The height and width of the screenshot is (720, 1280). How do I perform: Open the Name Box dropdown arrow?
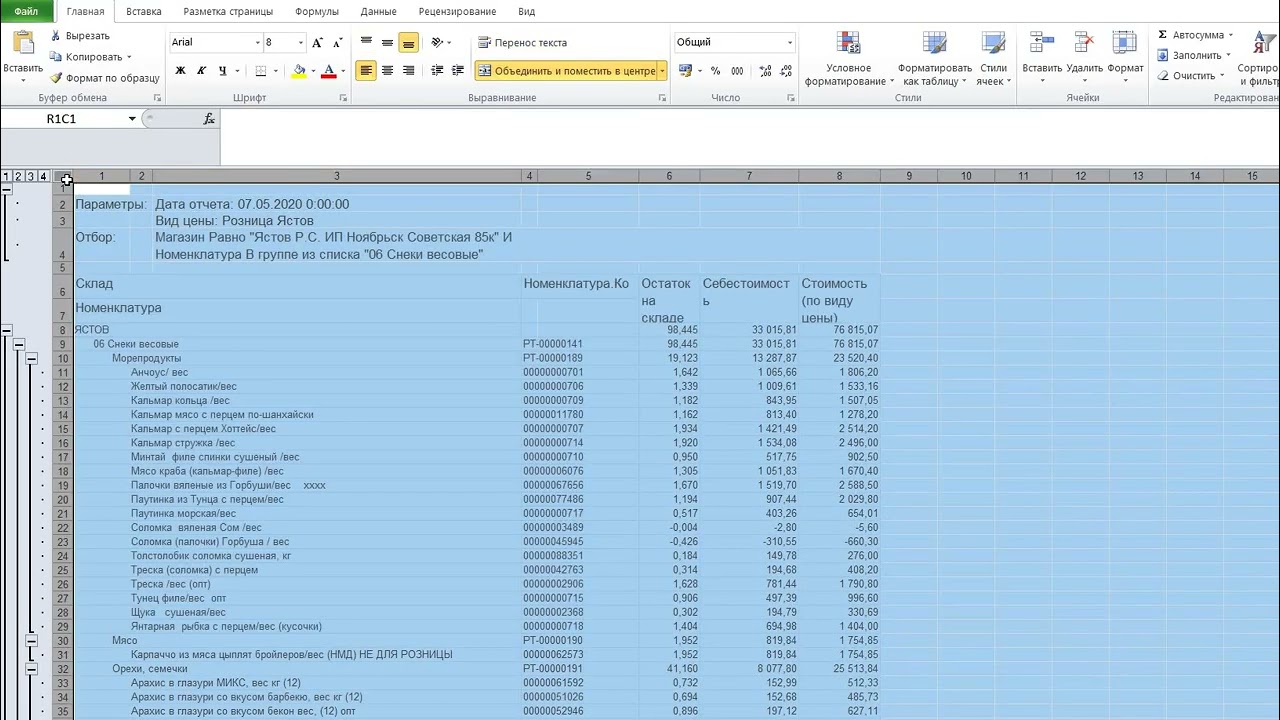[132, 119]
